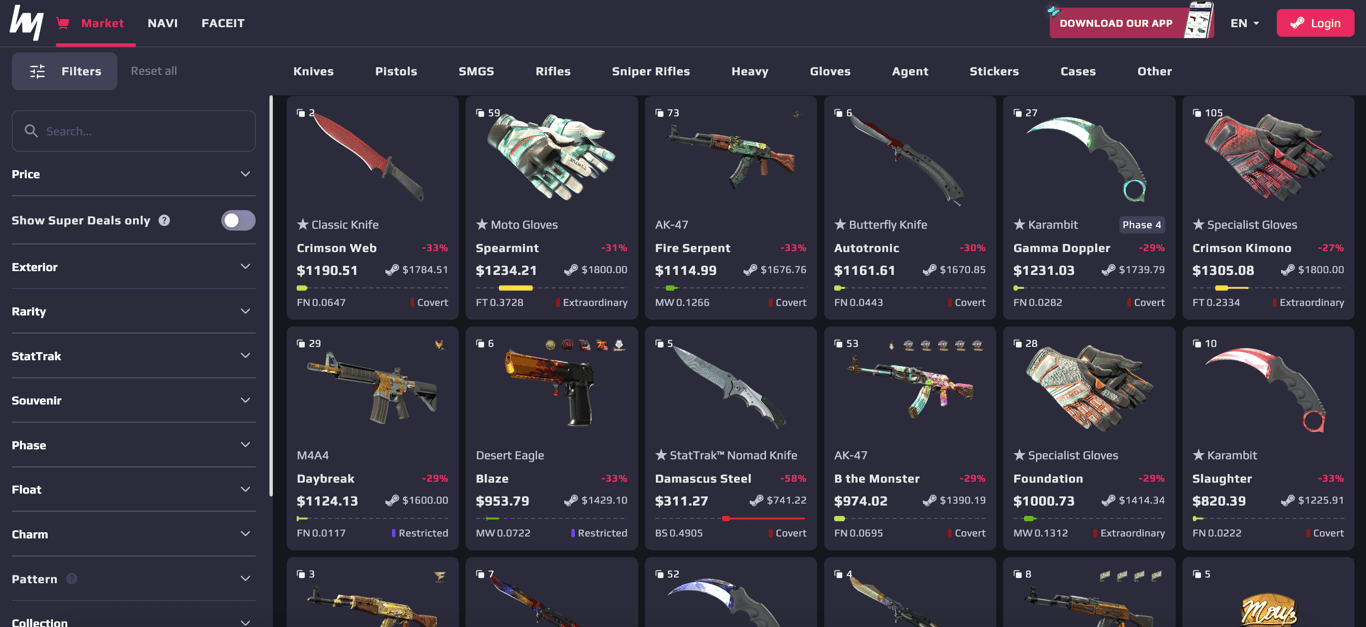Click the Pattern info question mark icon
This screenshot has width=1366, height=627.
tap(72, 579)
